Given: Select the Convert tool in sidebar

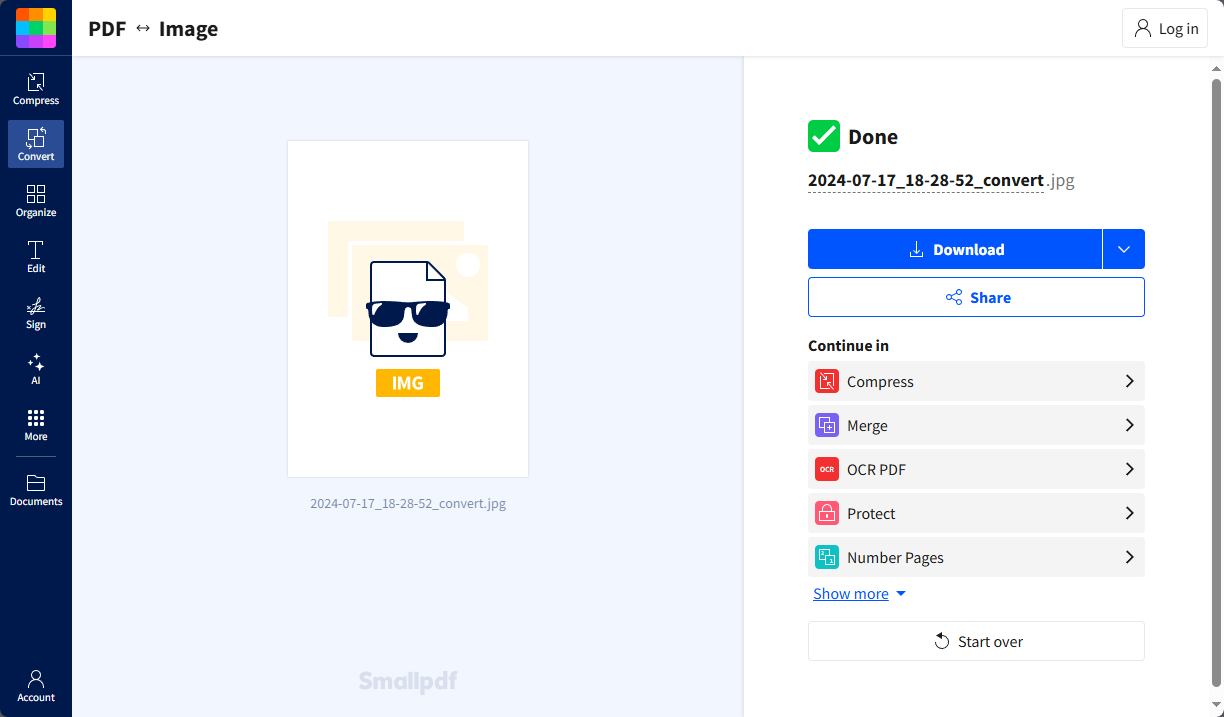Looking at the screenshot, I should pos(36,144).
